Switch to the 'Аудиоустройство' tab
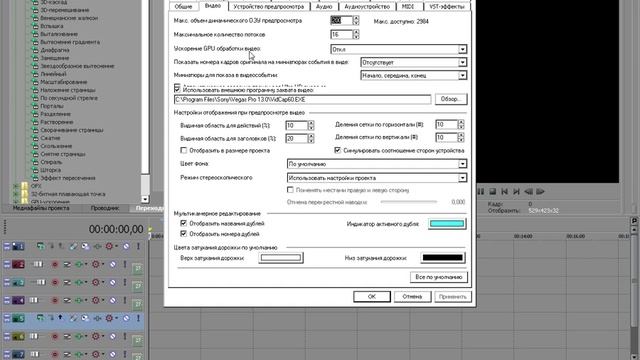The width and height of the screenshot is (640, 360). [367, 7]
